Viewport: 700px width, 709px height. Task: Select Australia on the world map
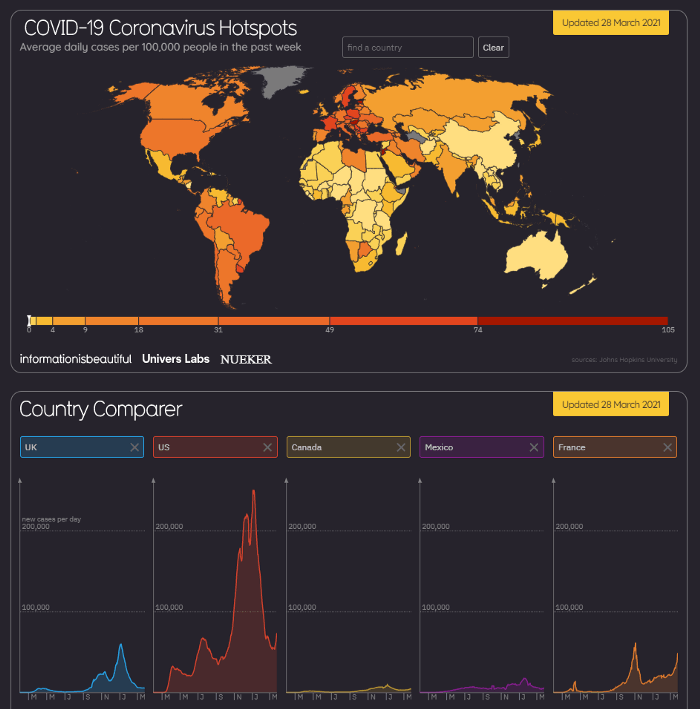[536, 257]
